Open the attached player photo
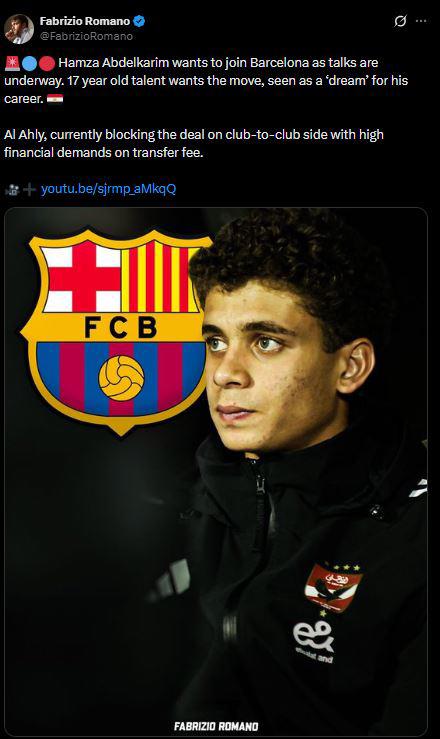Image resolution: width=440 pixels, height=739 pixels. [216, 472]
